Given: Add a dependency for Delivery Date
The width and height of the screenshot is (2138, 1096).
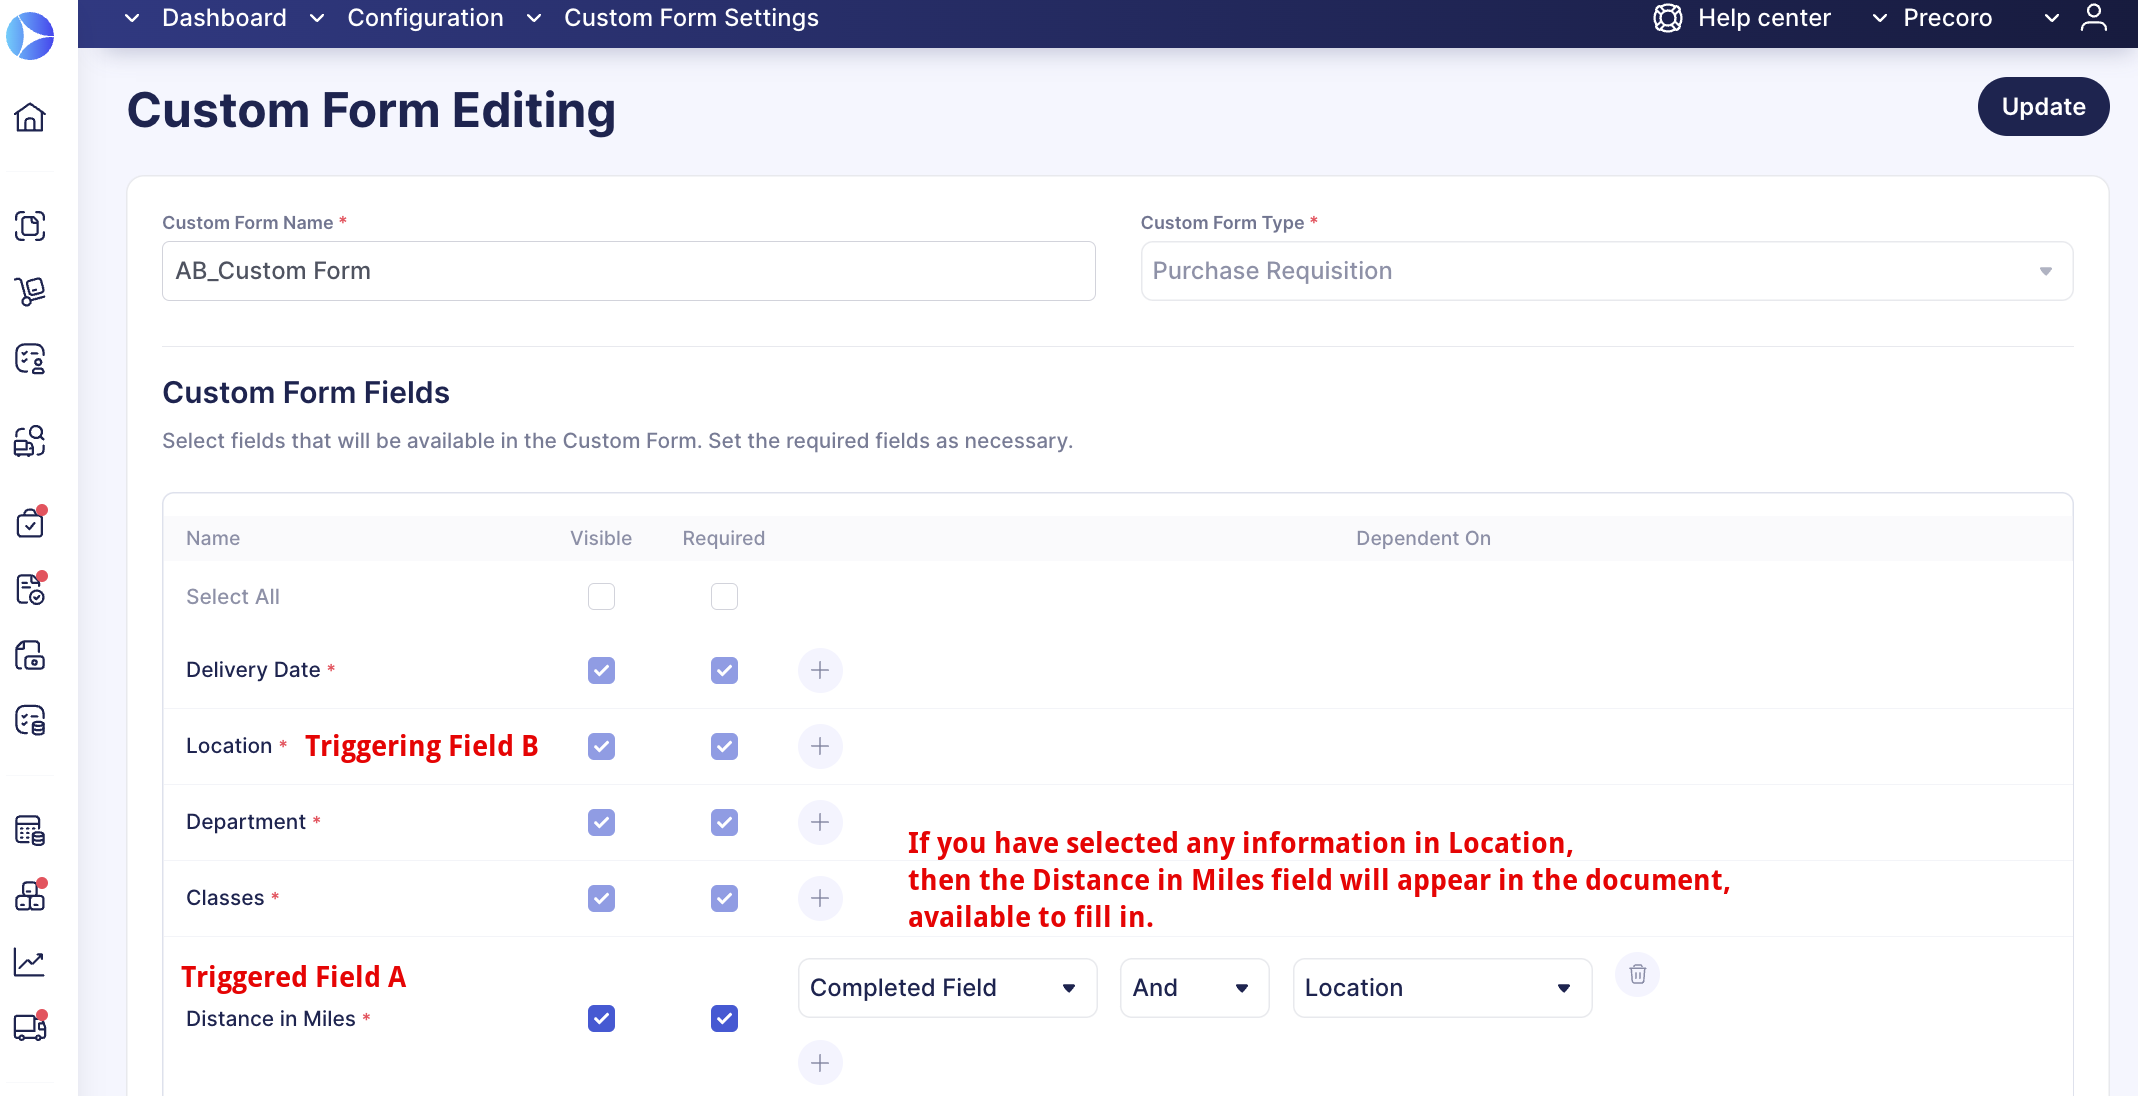Looking at the screenshot, I should tap(820, 670).
